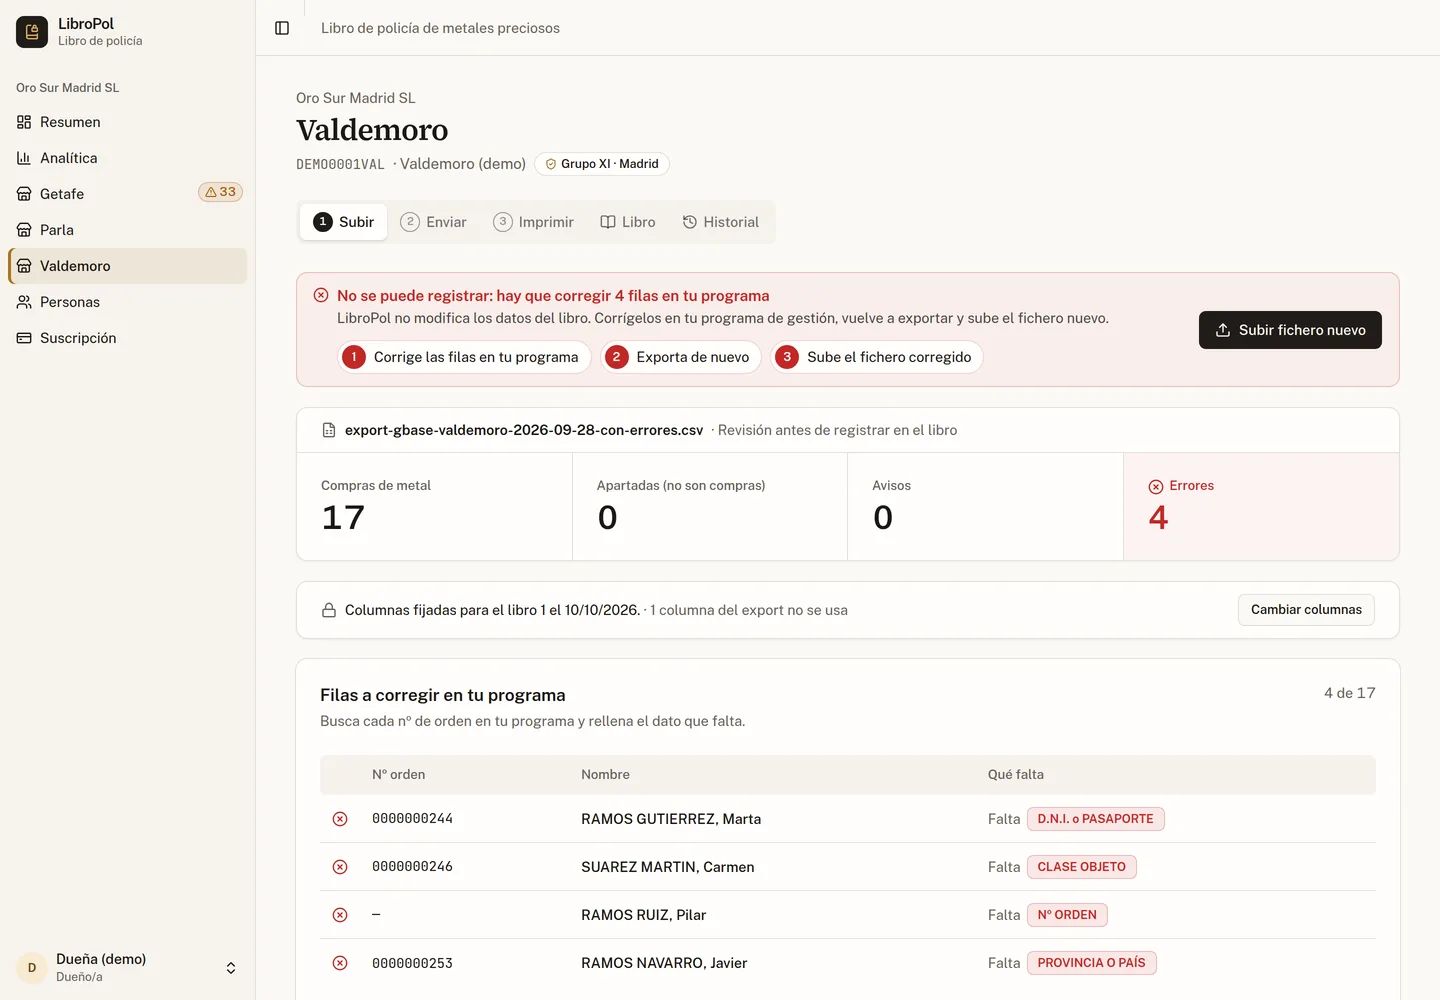Open the Suscripción sidebar link
Viewport: 1440px width, 1000px height.
click(x=128, y=338)
